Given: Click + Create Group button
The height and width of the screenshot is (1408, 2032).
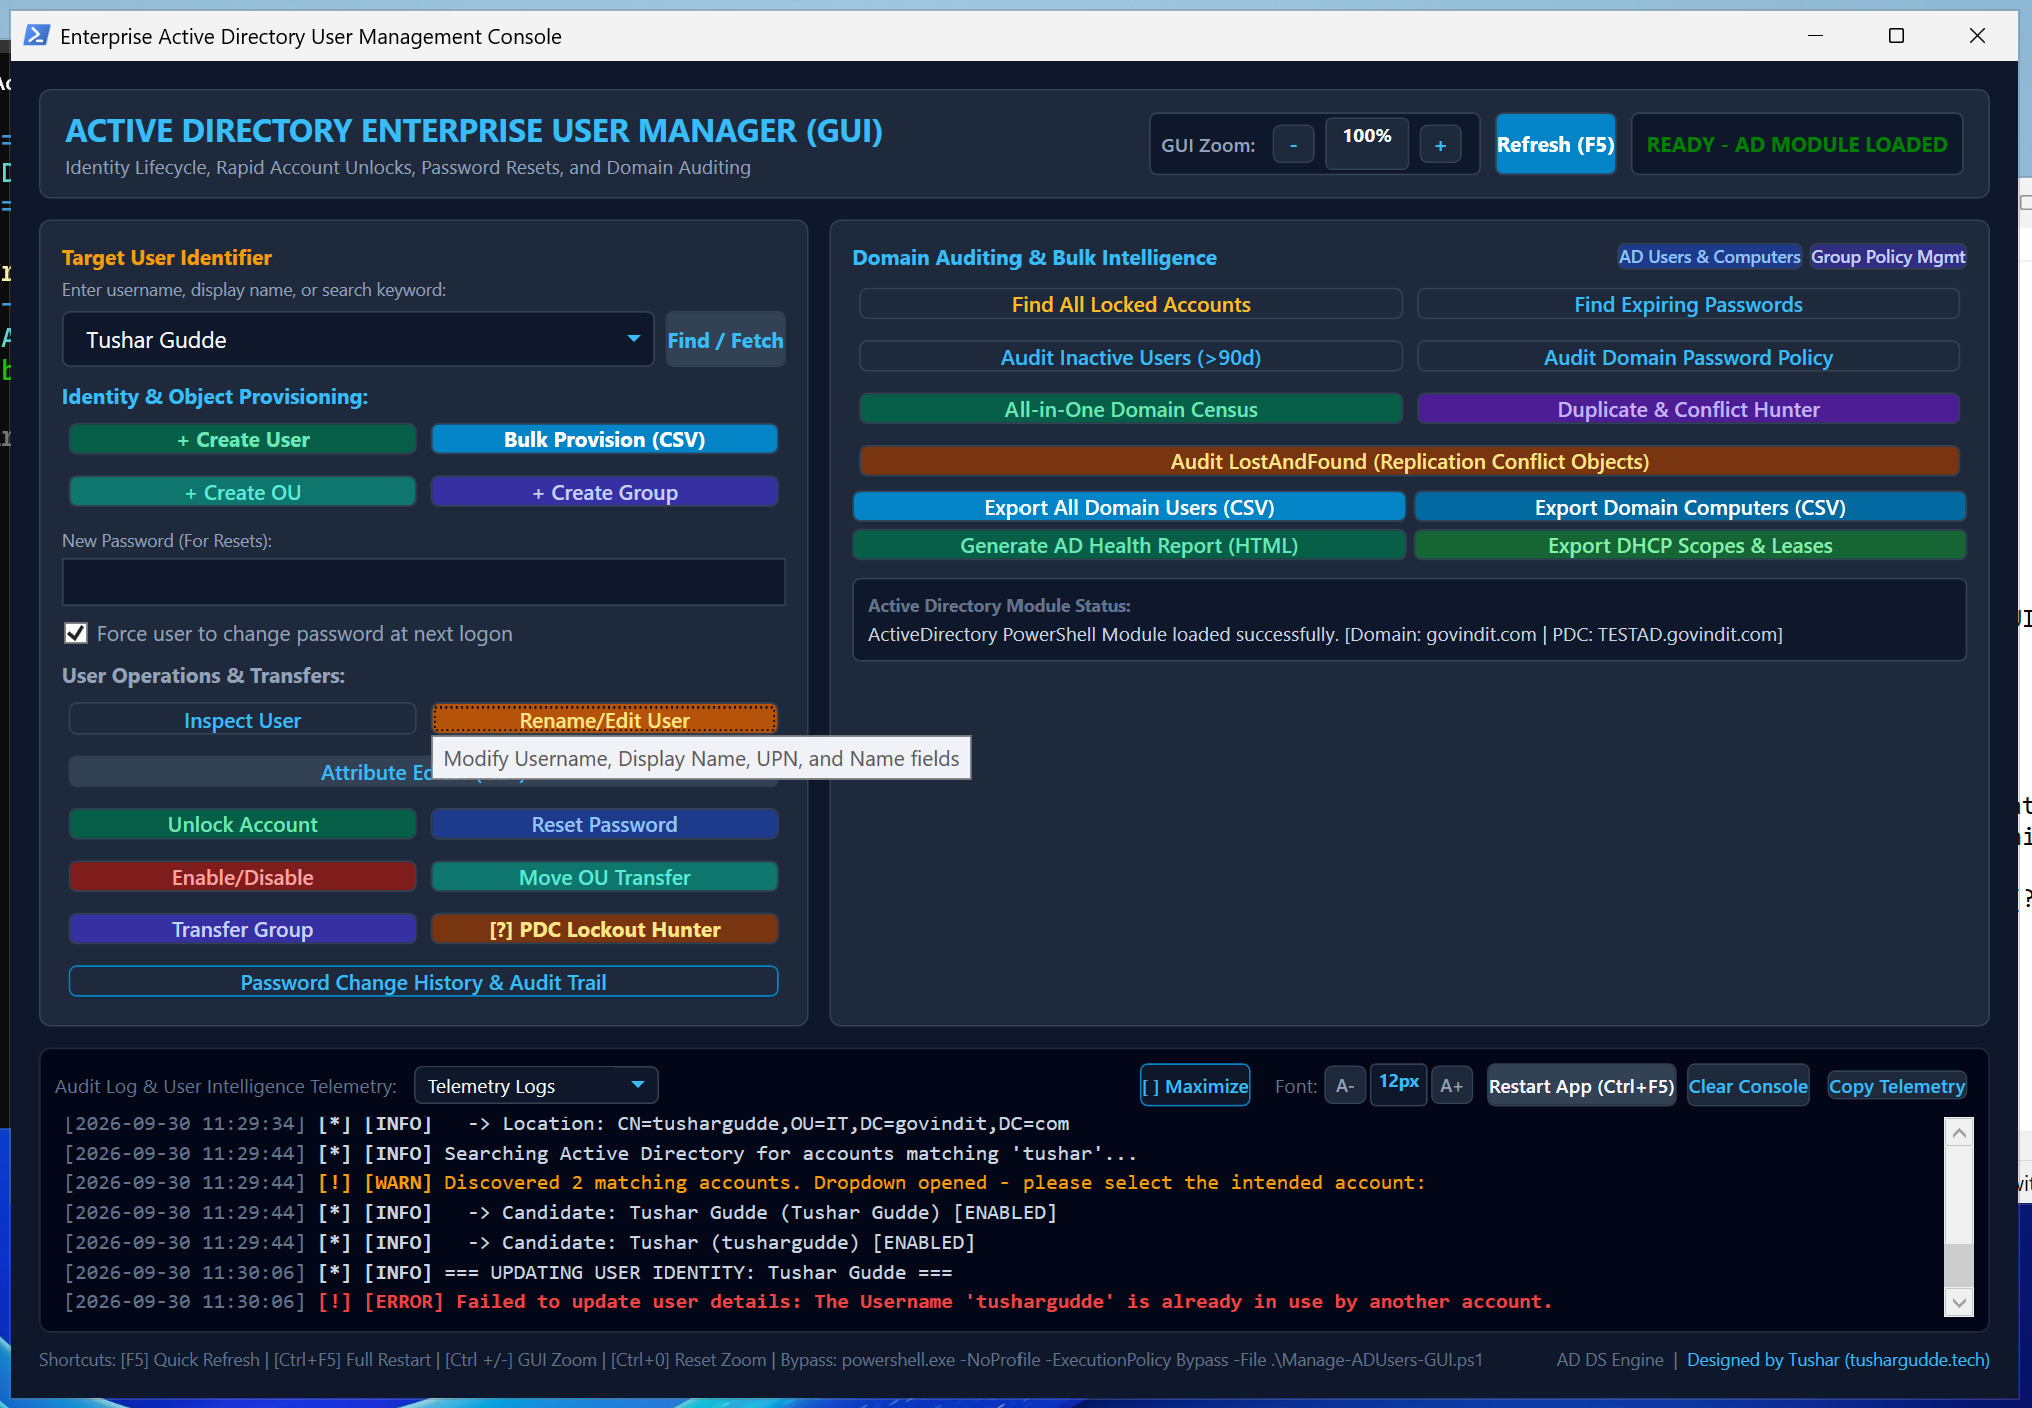Looking at the screenshot, I should pyautogui.click(x=604, y=492).
